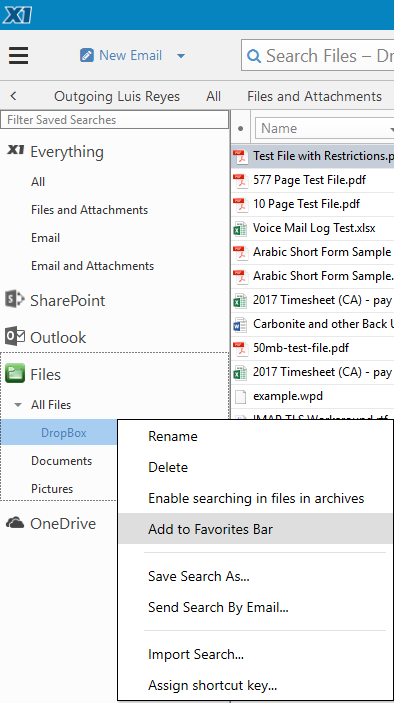This screenshot has height=703, width=394.
Task: Select Email and Attachments under Everything
Action: point(92,265)
